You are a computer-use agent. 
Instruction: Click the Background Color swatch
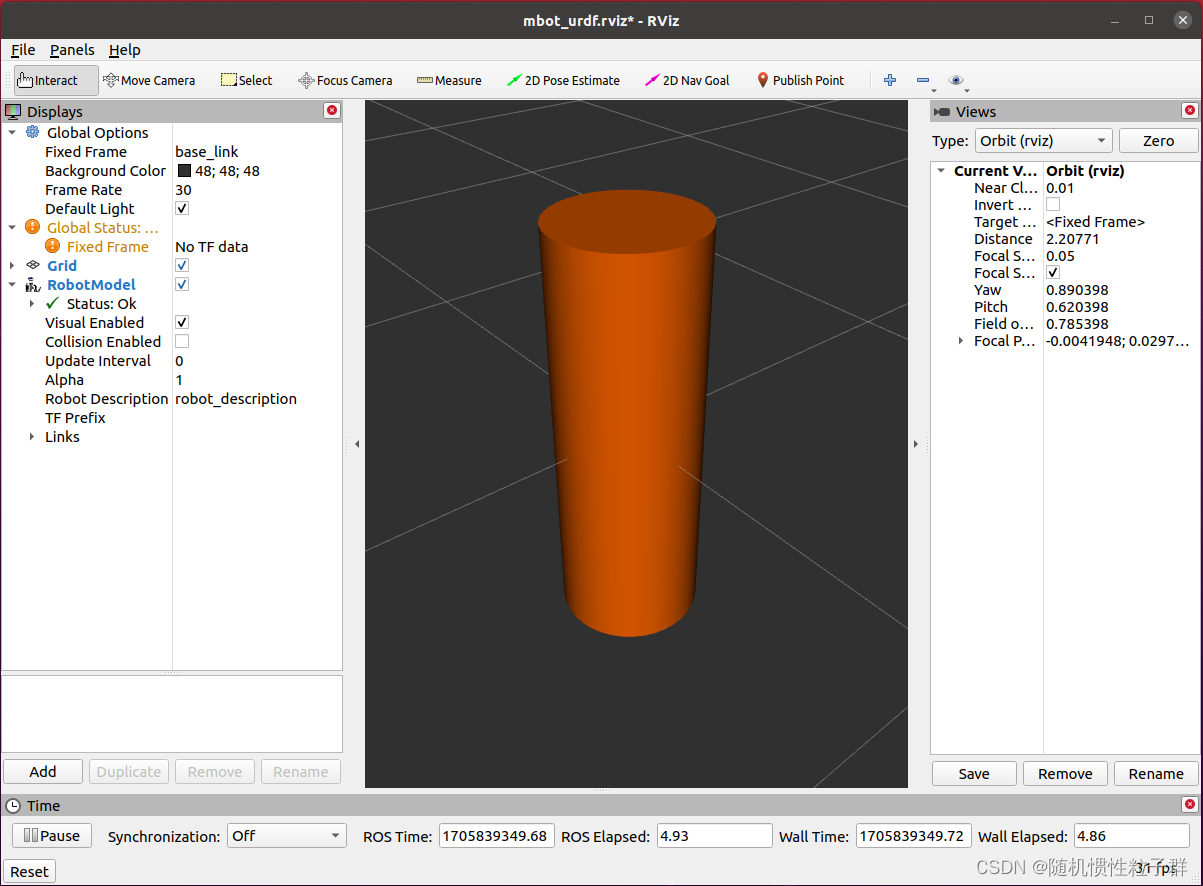[184, 170]
